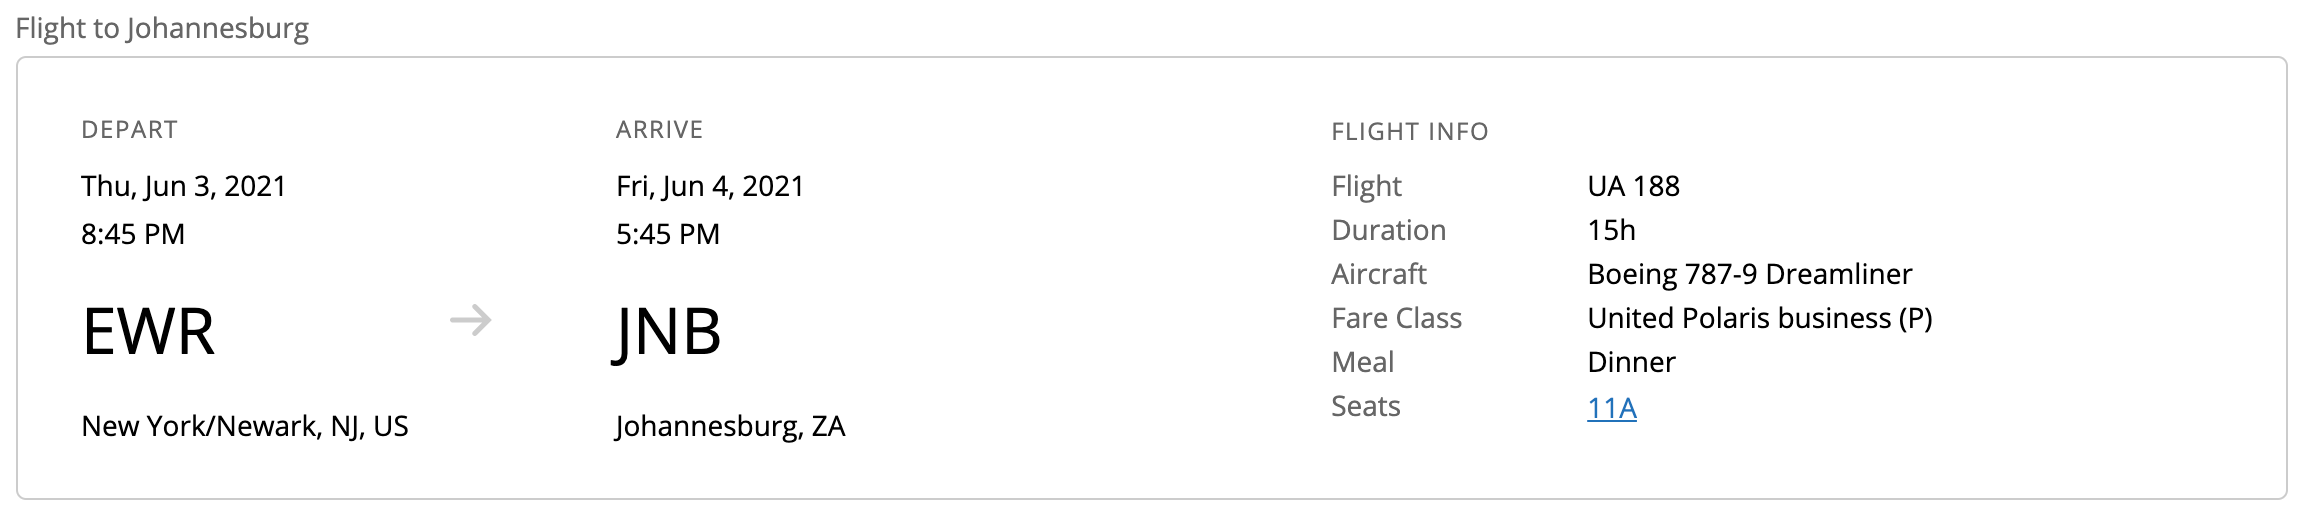
Task: Select the EWR airport code
Action: click(148, 332)
